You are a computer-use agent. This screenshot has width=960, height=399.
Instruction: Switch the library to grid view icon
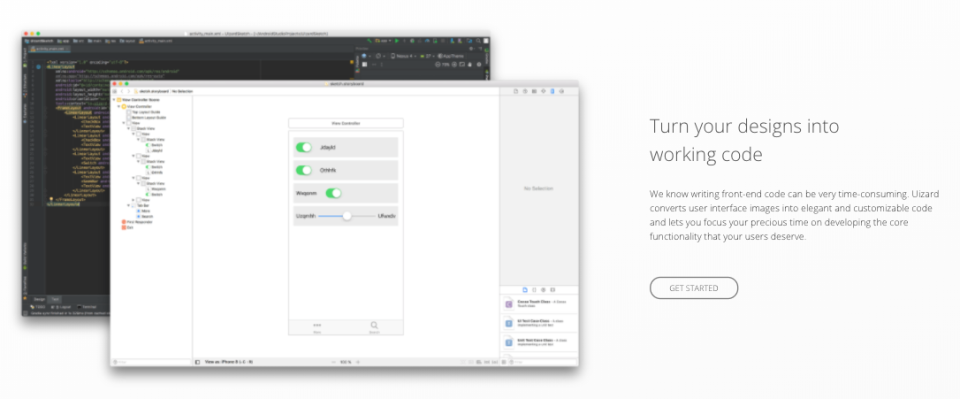pos(504,362)
